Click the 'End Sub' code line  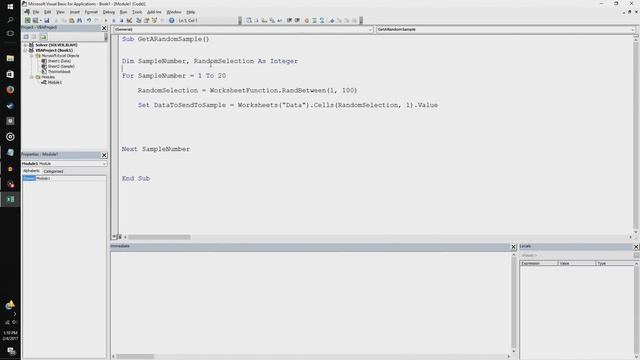pyautogui.click(x=136, y=178)
